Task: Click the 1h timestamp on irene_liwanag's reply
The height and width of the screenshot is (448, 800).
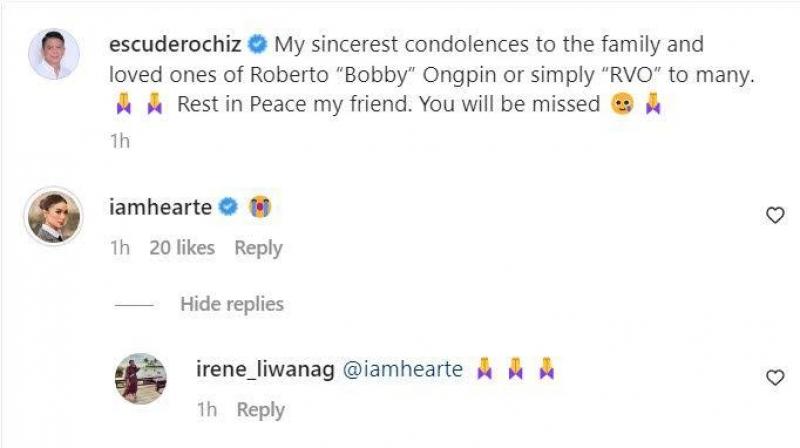Action: coord(206,410)
